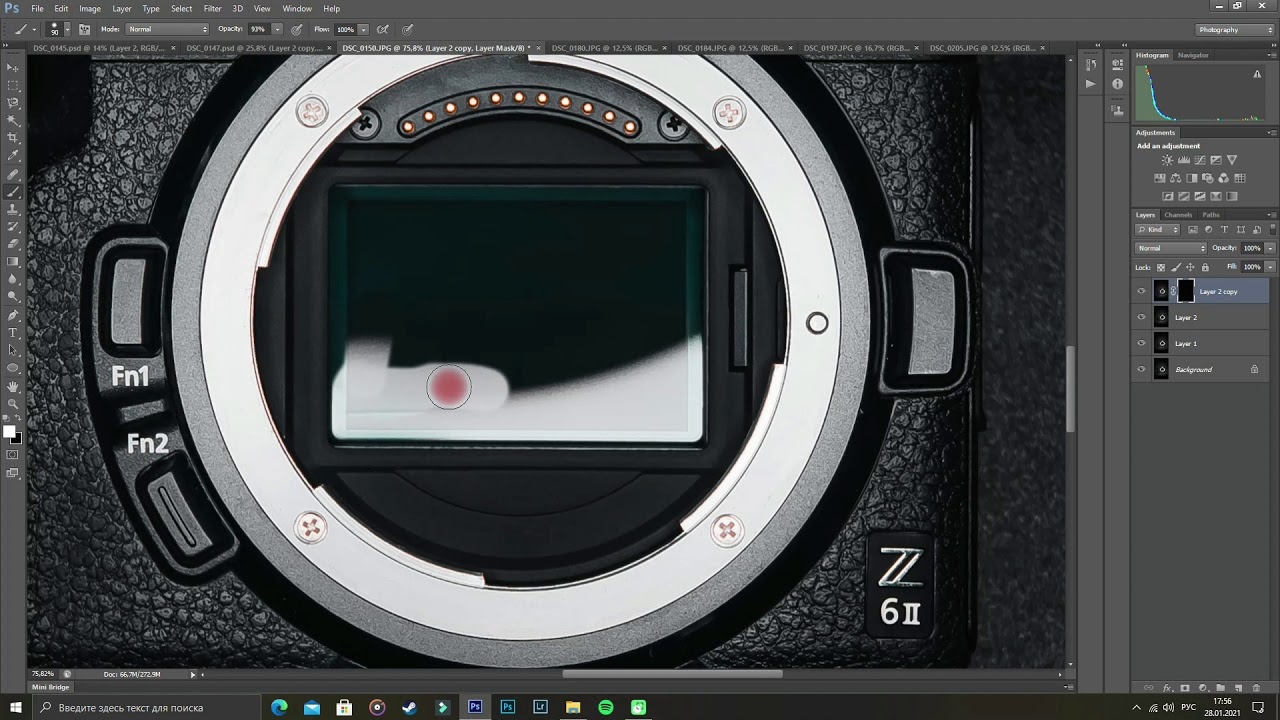Select the Magic Wand tool
Screen dimensions: 1280x720
click(x=13, y=120)
